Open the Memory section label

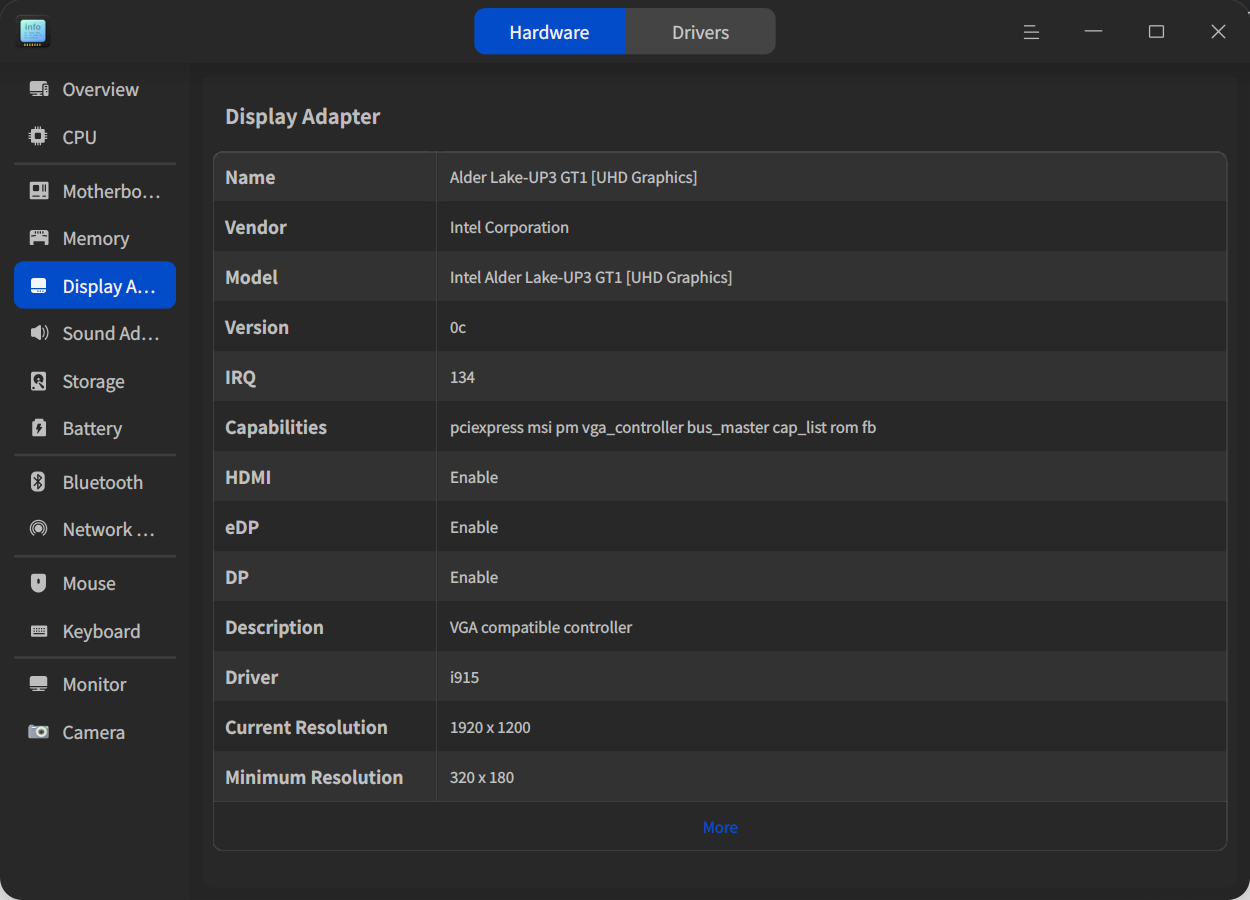tap(96, 238)
